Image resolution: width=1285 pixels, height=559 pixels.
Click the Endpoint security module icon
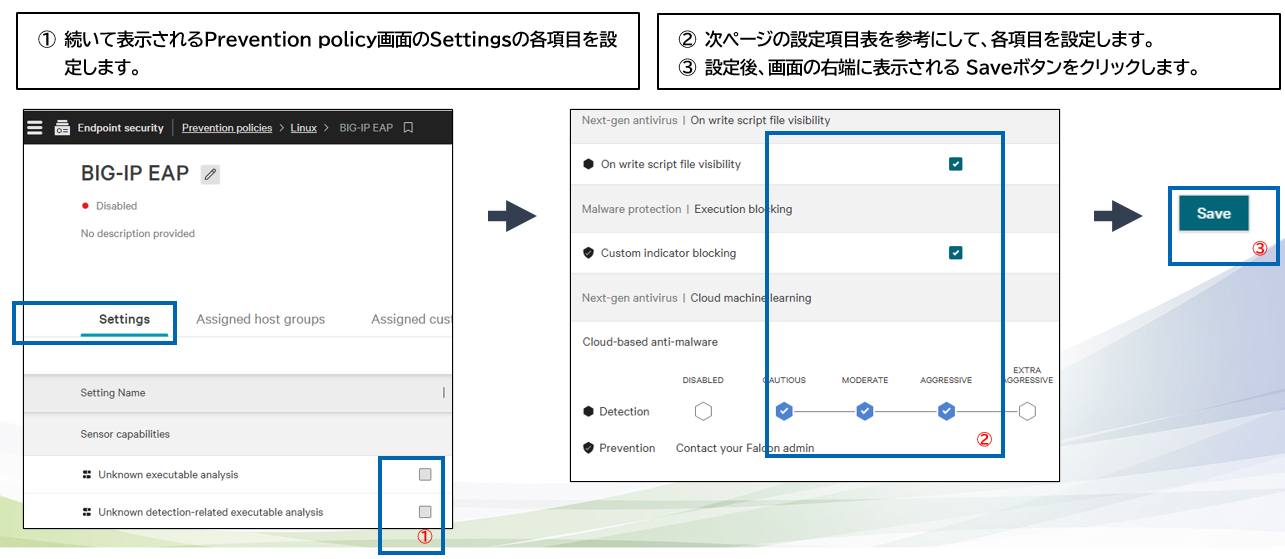(x=62, y=128)
